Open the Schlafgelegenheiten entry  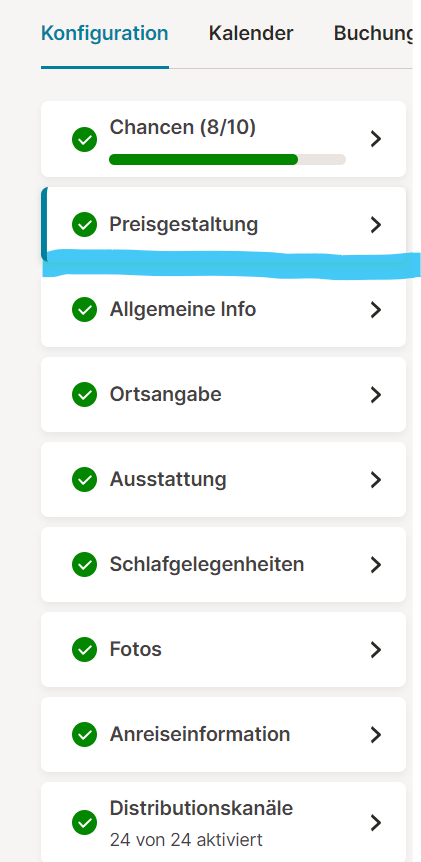coord(224,565)
